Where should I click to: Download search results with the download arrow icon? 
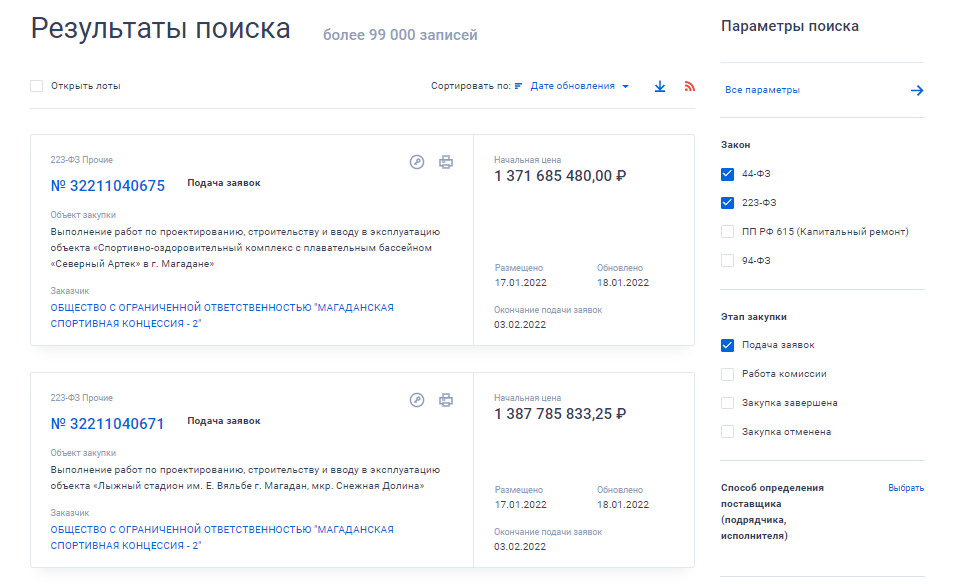[660, 86]
